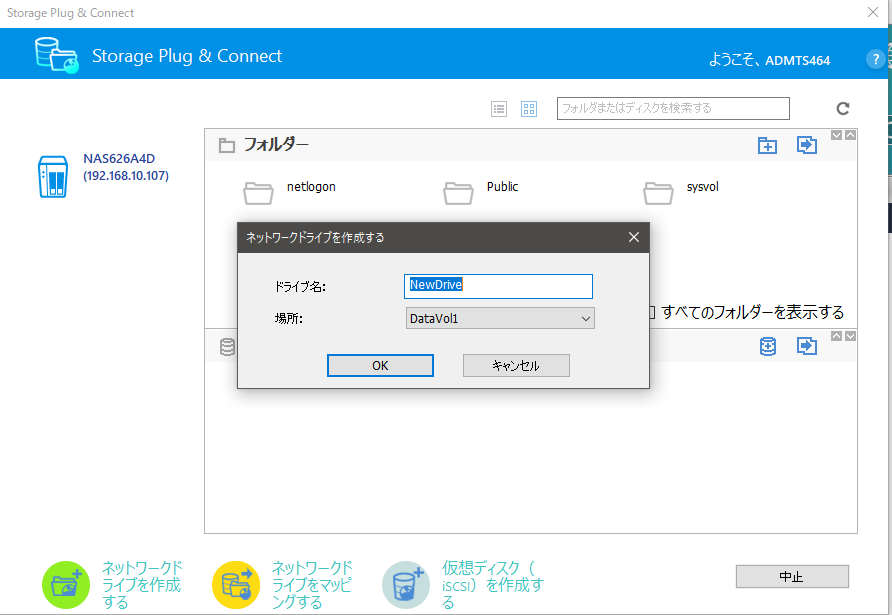Screen dimensions: 892x615
Task: Click the yellow map network drive icon
Action: click(x=236, y=584)
